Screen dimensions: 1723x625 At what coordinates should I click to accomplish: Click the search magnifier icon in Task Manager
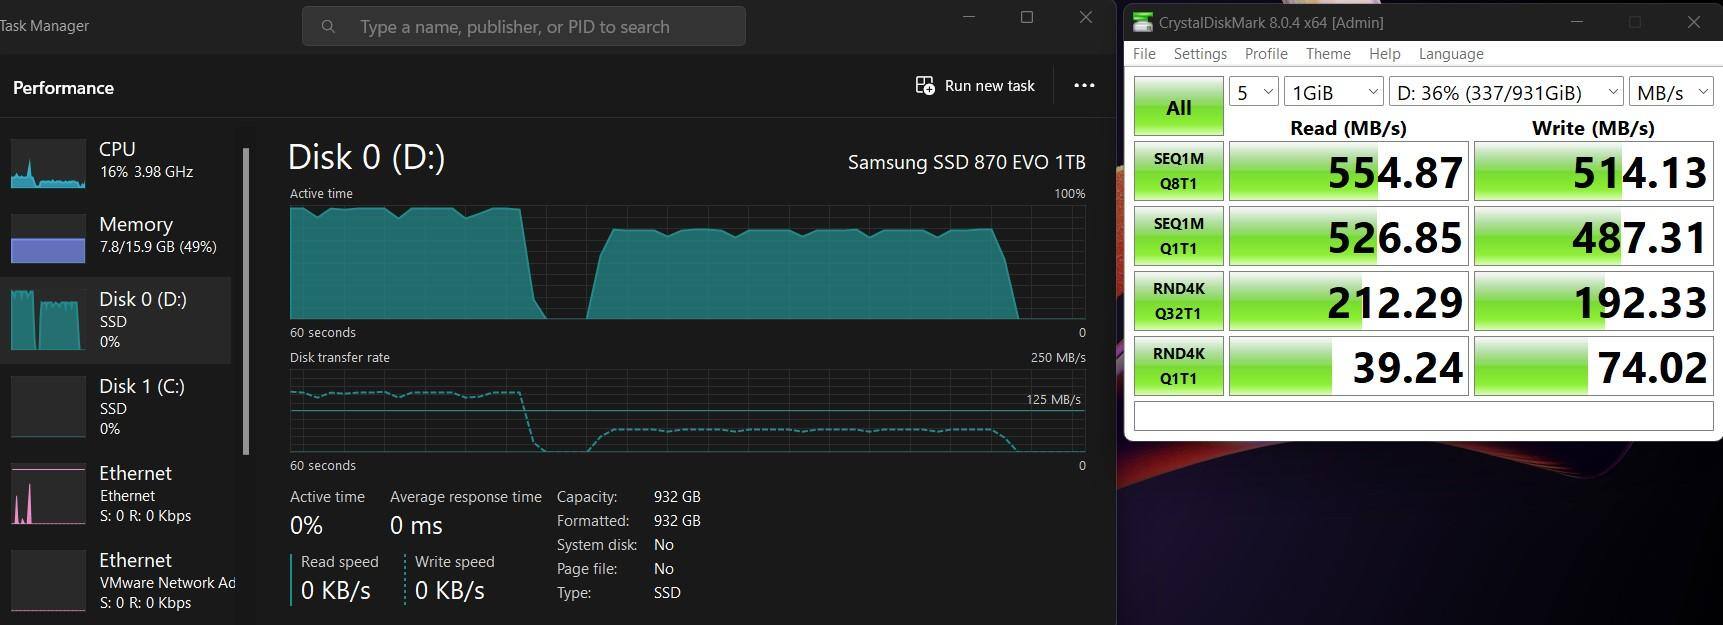coord(328,27)
